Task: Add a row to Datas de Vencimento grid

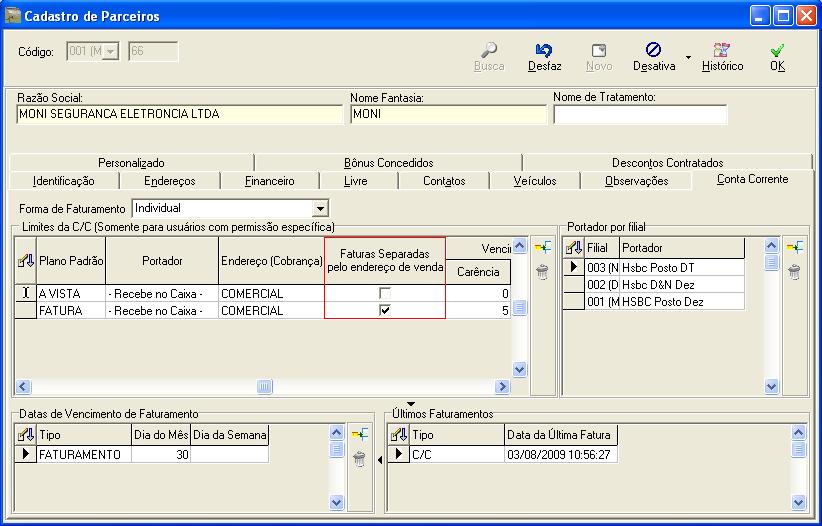Action: click(x=360, y=434)
